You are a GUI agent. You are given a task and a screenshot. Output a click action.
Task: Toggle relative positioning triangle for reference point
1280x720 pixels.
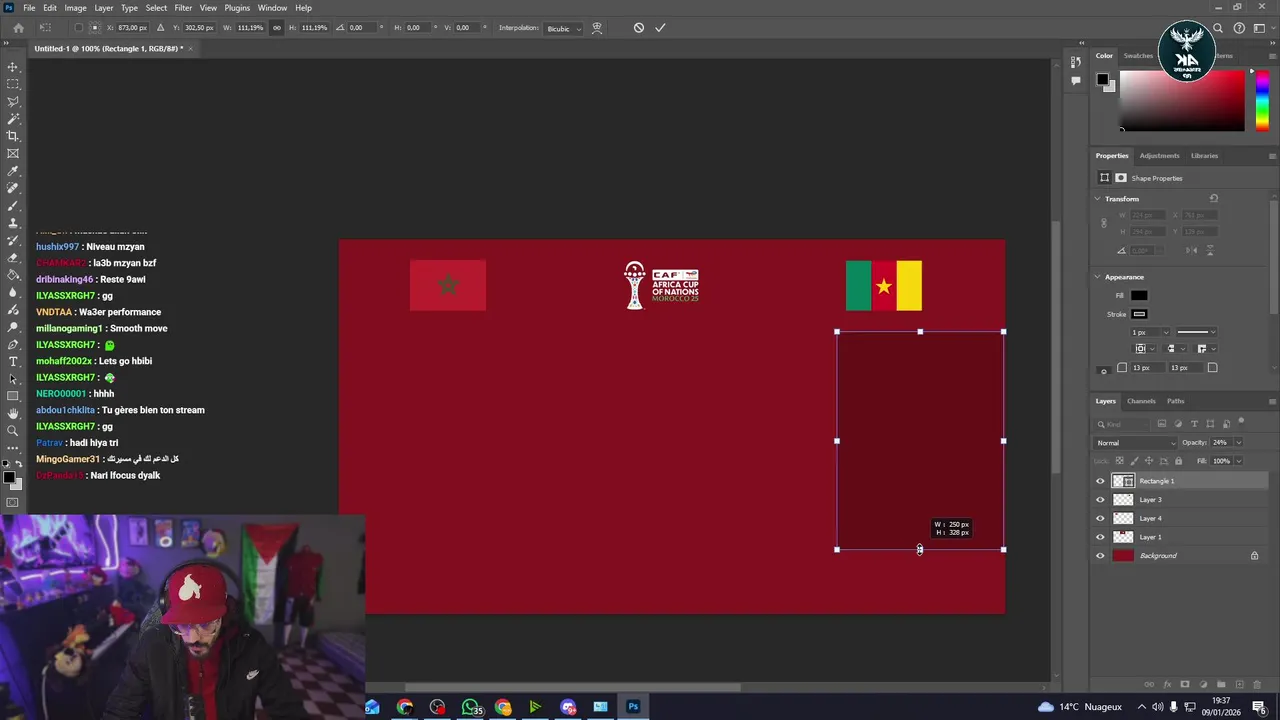(x=161, y=28)
